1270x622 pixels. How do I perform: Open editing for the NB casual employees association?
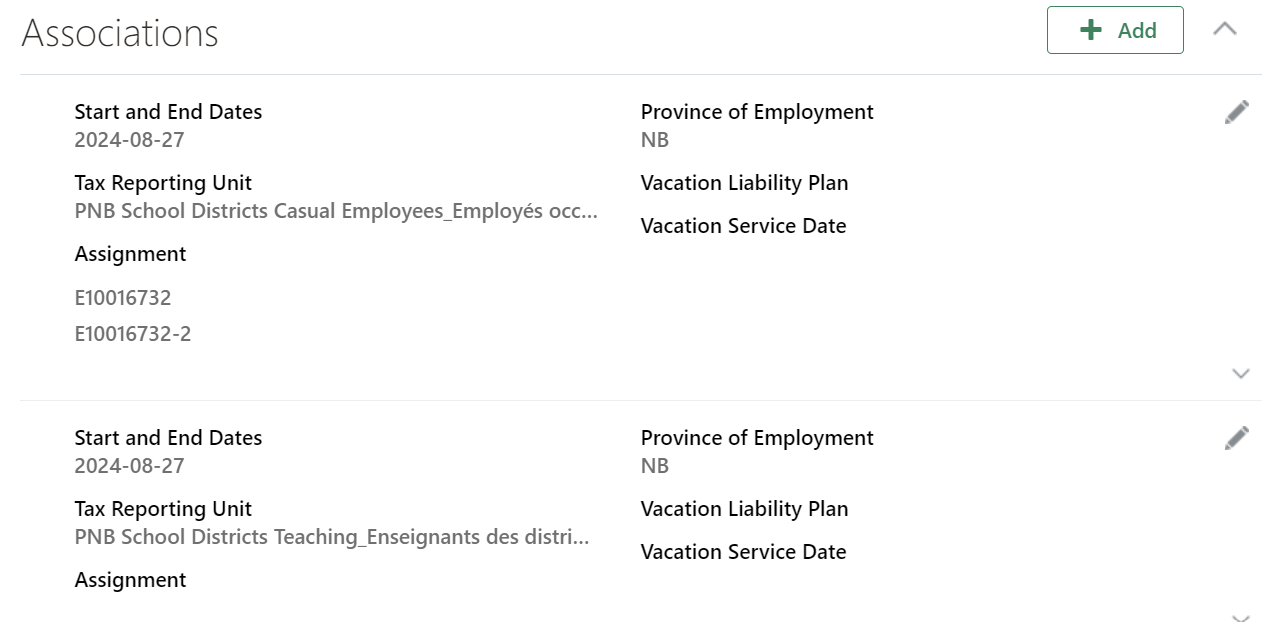[1236, 111]
